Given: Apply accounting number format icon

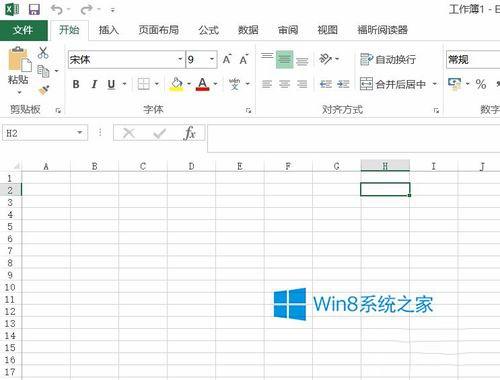Looking at the screenshot, I should pos(455,84).
